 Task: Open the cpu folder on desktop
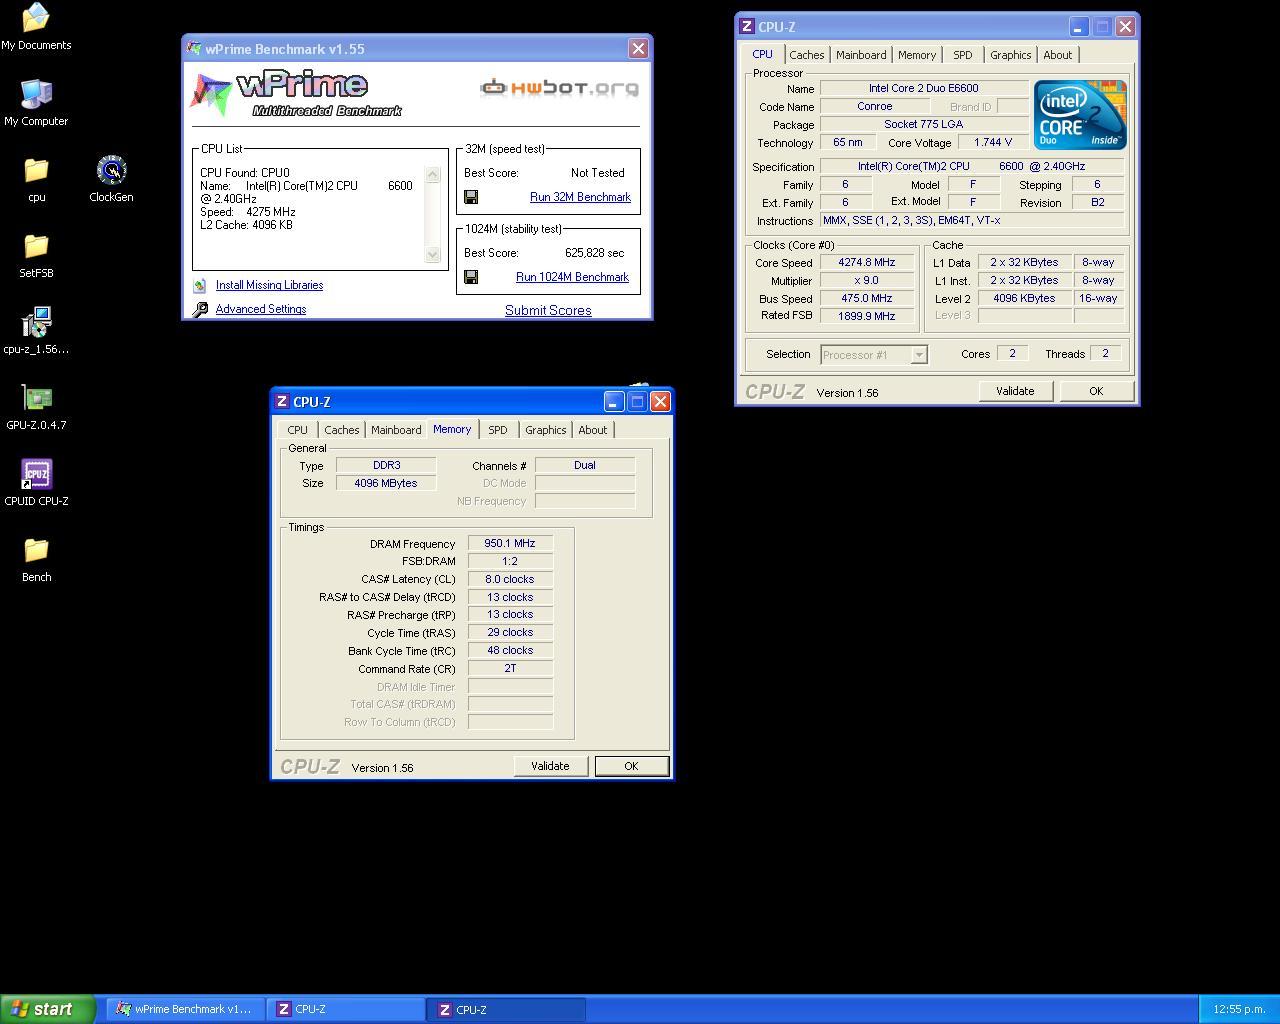(x=36, y=170)
